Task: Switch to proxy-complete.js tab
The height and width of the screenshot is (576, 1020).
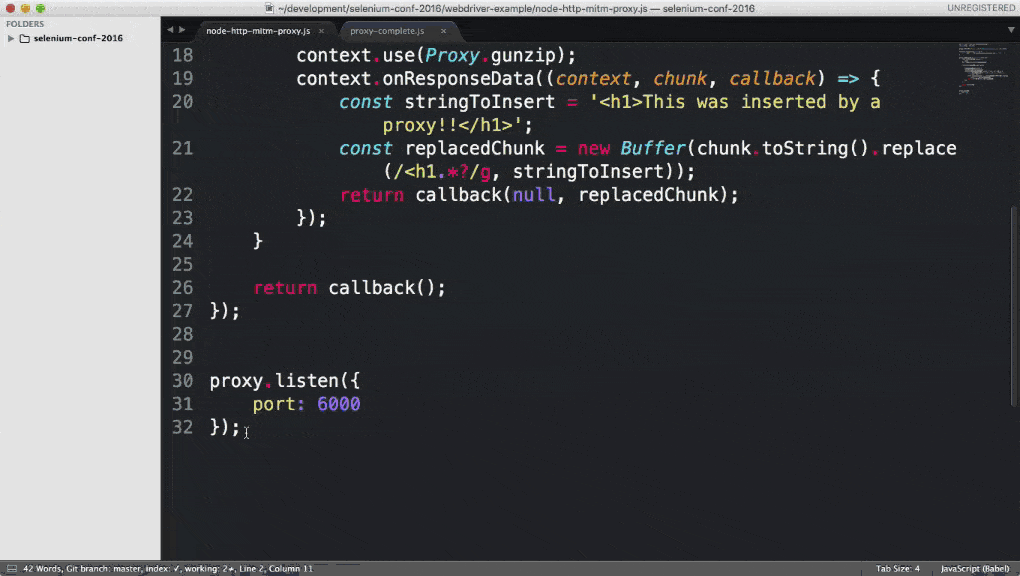Action: (x=387, y=31)
